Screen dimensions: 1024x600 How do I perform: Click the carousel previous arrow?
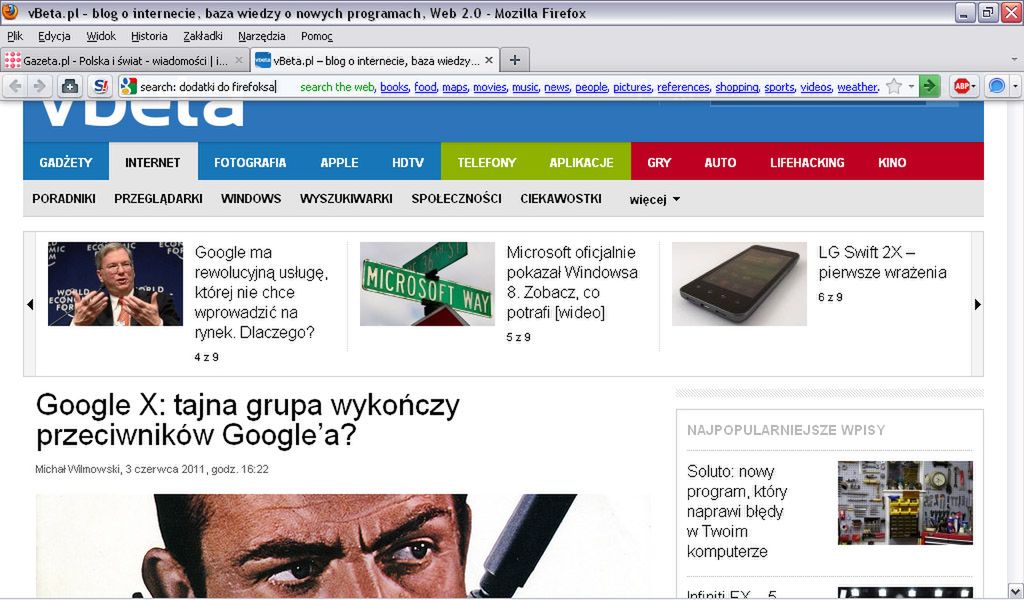(x=30, y=304)
